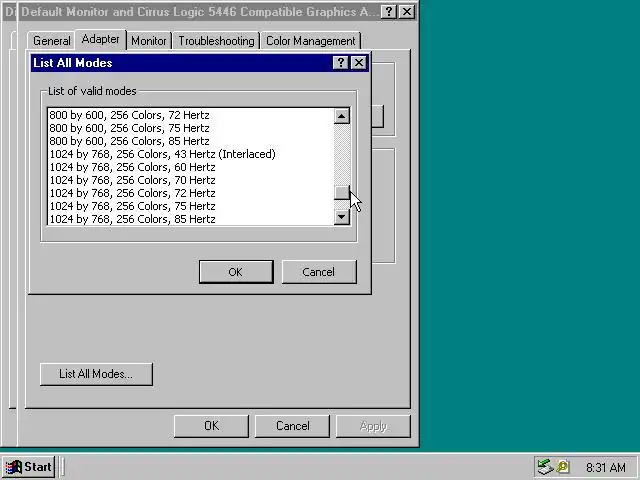The height and width of the screenshot is (480, 640).
Task: Click the 8:31 AM taskbar clock
Action: click(x=606, y=467)
